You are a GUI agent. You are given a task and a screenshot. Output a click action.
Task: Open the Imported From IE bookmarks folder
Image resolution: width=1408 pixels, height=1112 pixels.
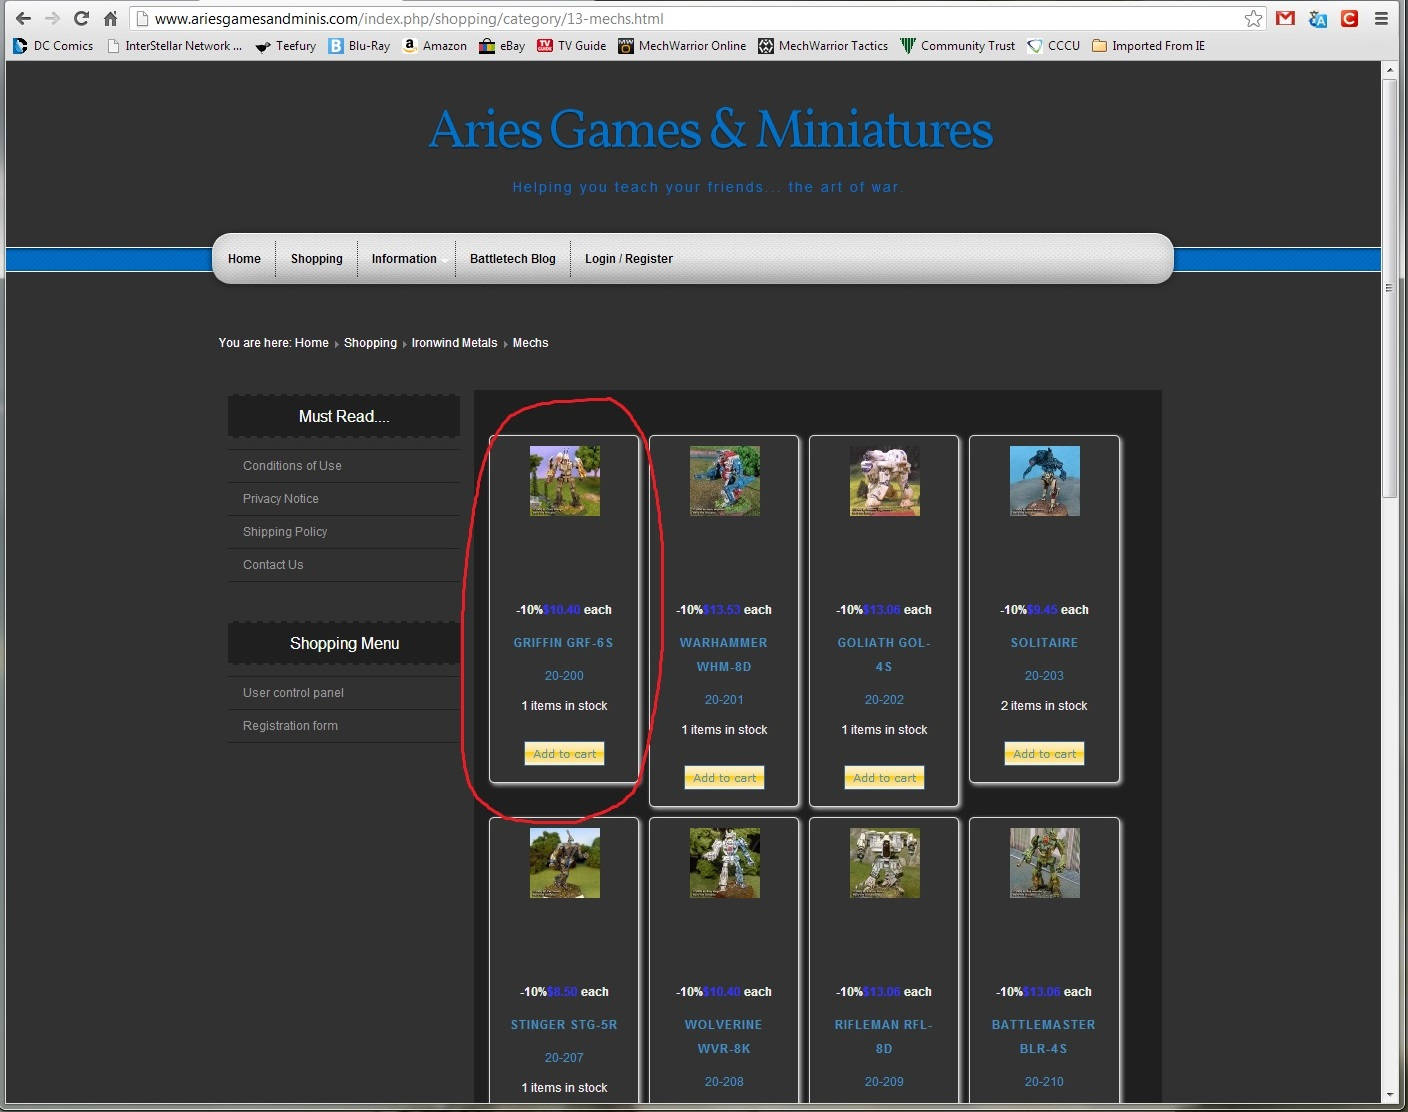click(1148, 45)
